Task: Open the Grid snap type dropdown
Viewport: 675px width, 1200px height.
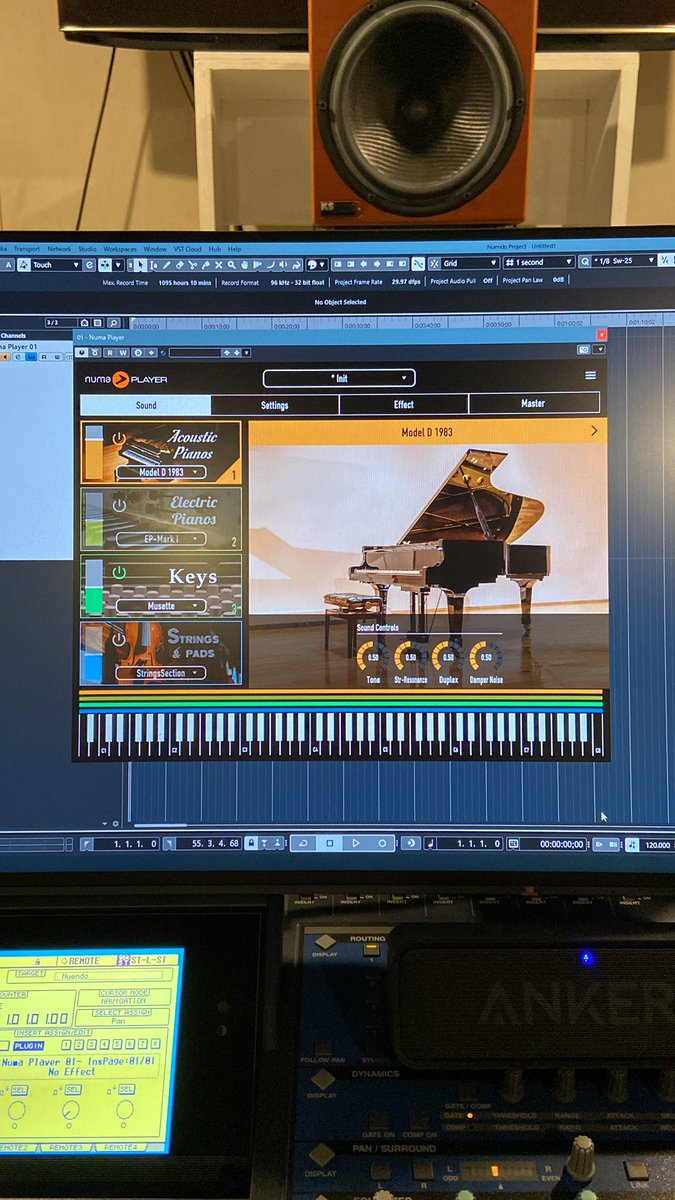Action: (x=470, y=263)
